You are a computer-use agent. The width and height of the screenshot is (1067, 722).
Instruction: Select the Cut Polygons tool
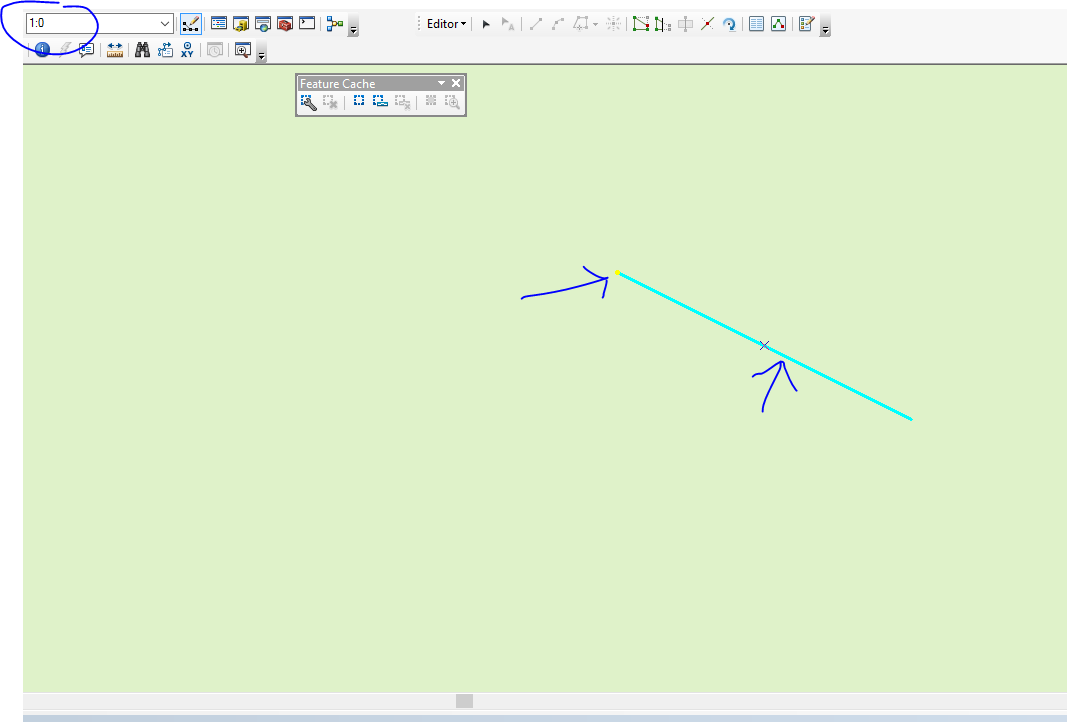(x=685, y=24)
